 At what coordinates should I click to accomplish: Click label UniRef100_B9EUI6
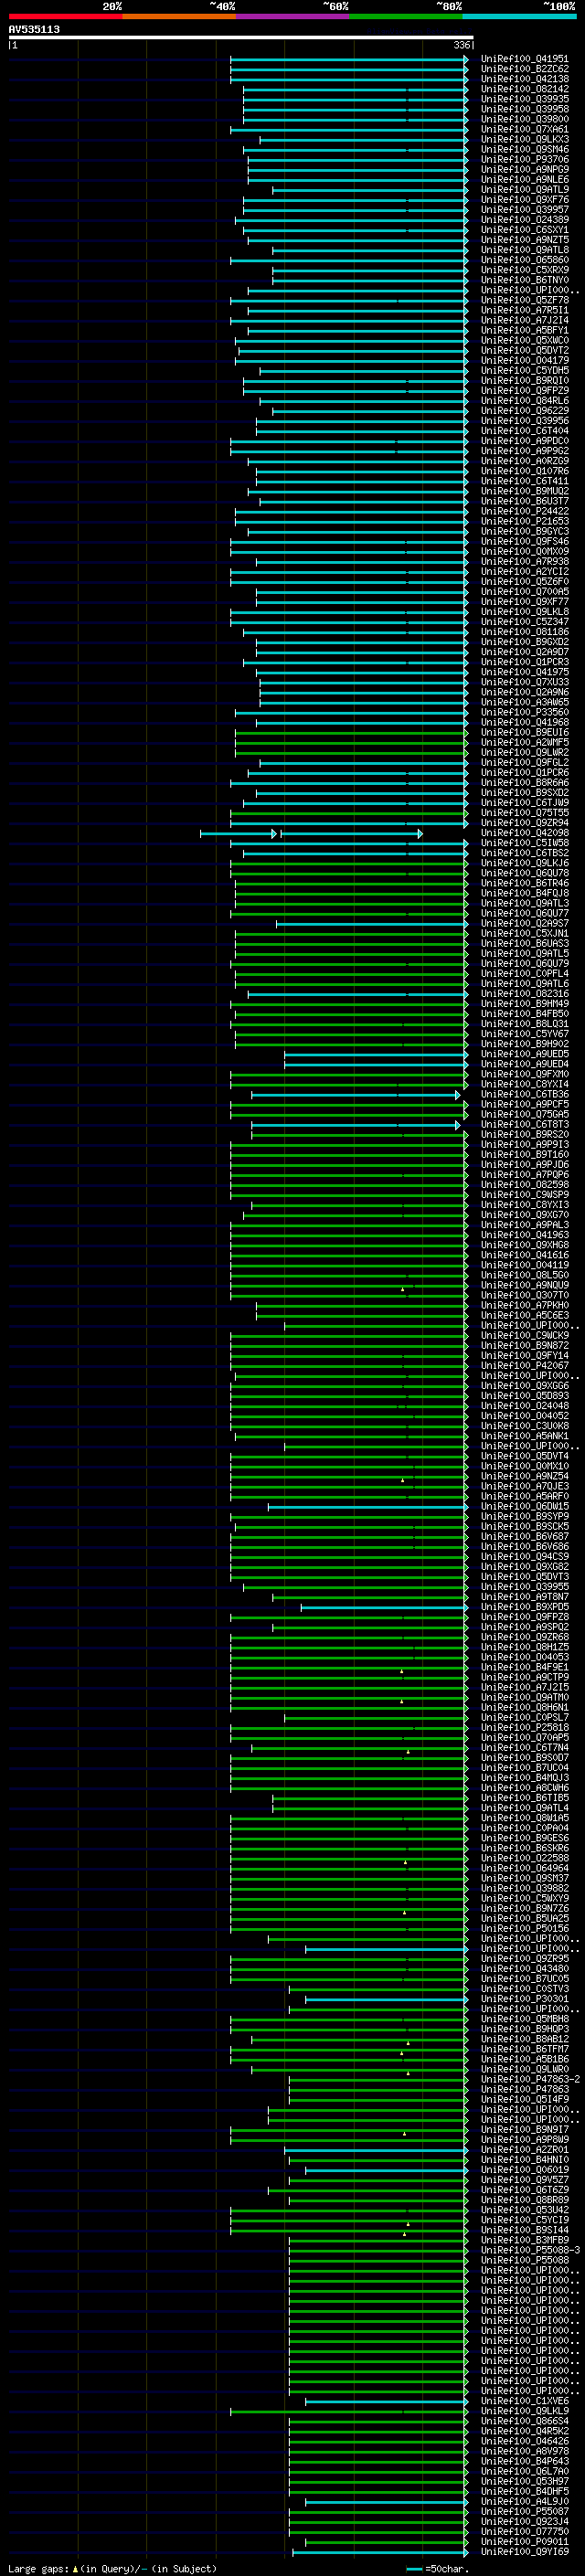524,732
